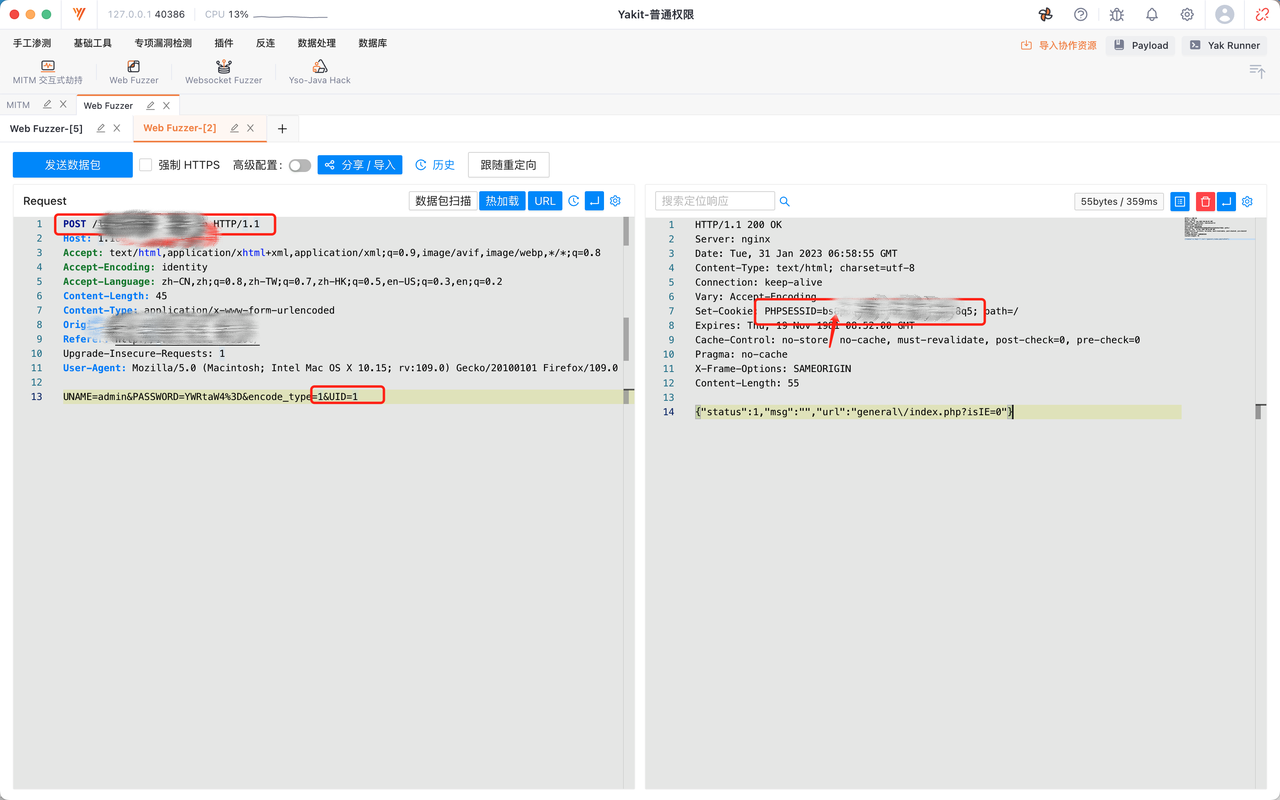The height and width of the screenshot is (800, 1280).
Task: Collapse the toolbar with the top-right arrow icon
Action: coord(1257,71)
